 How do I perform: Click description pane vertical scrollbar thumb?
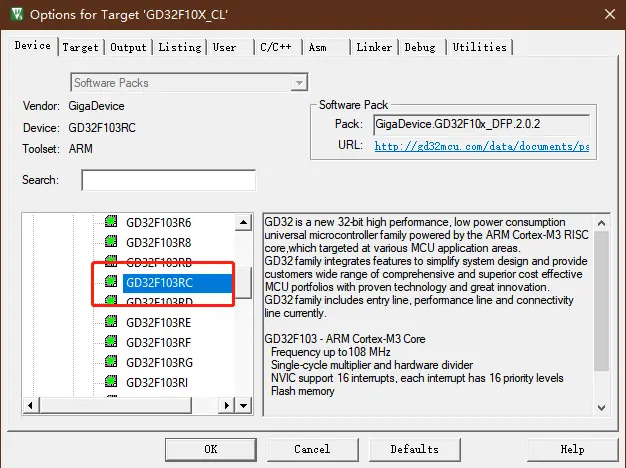tap(602, 301)
